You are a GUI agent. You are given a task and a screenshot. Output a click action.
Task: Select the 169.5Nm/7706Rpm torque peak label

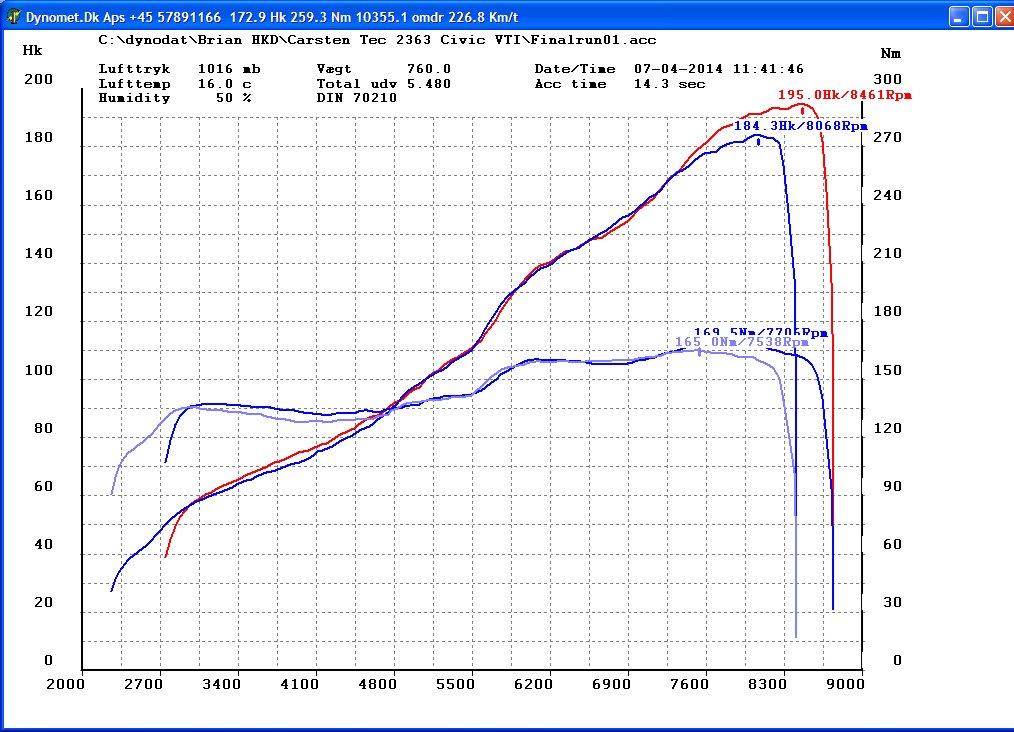tap(761, 332)
